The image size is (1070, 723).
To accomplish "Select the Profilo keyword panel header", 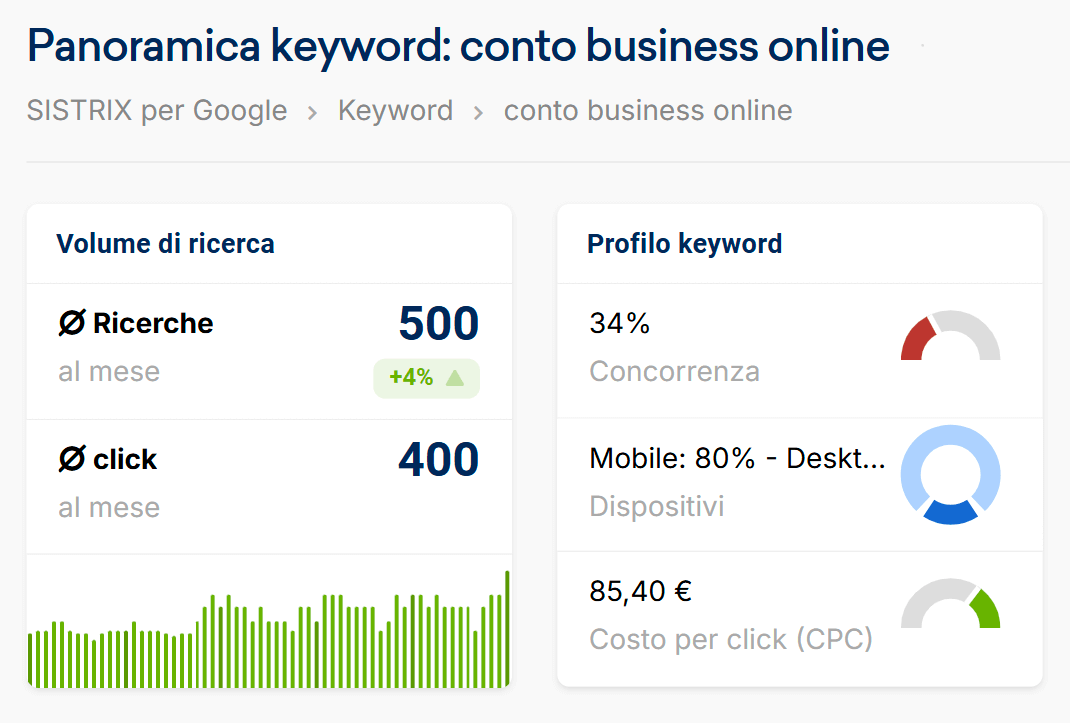I will tap(684, 243).
